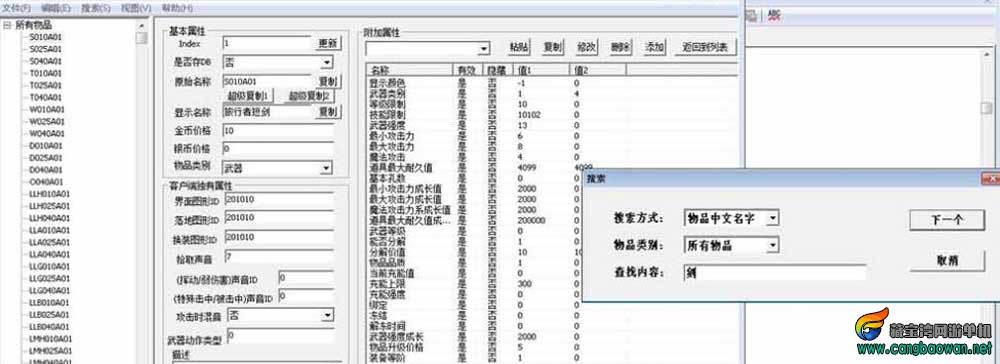Click the 名称 column header

408,69
